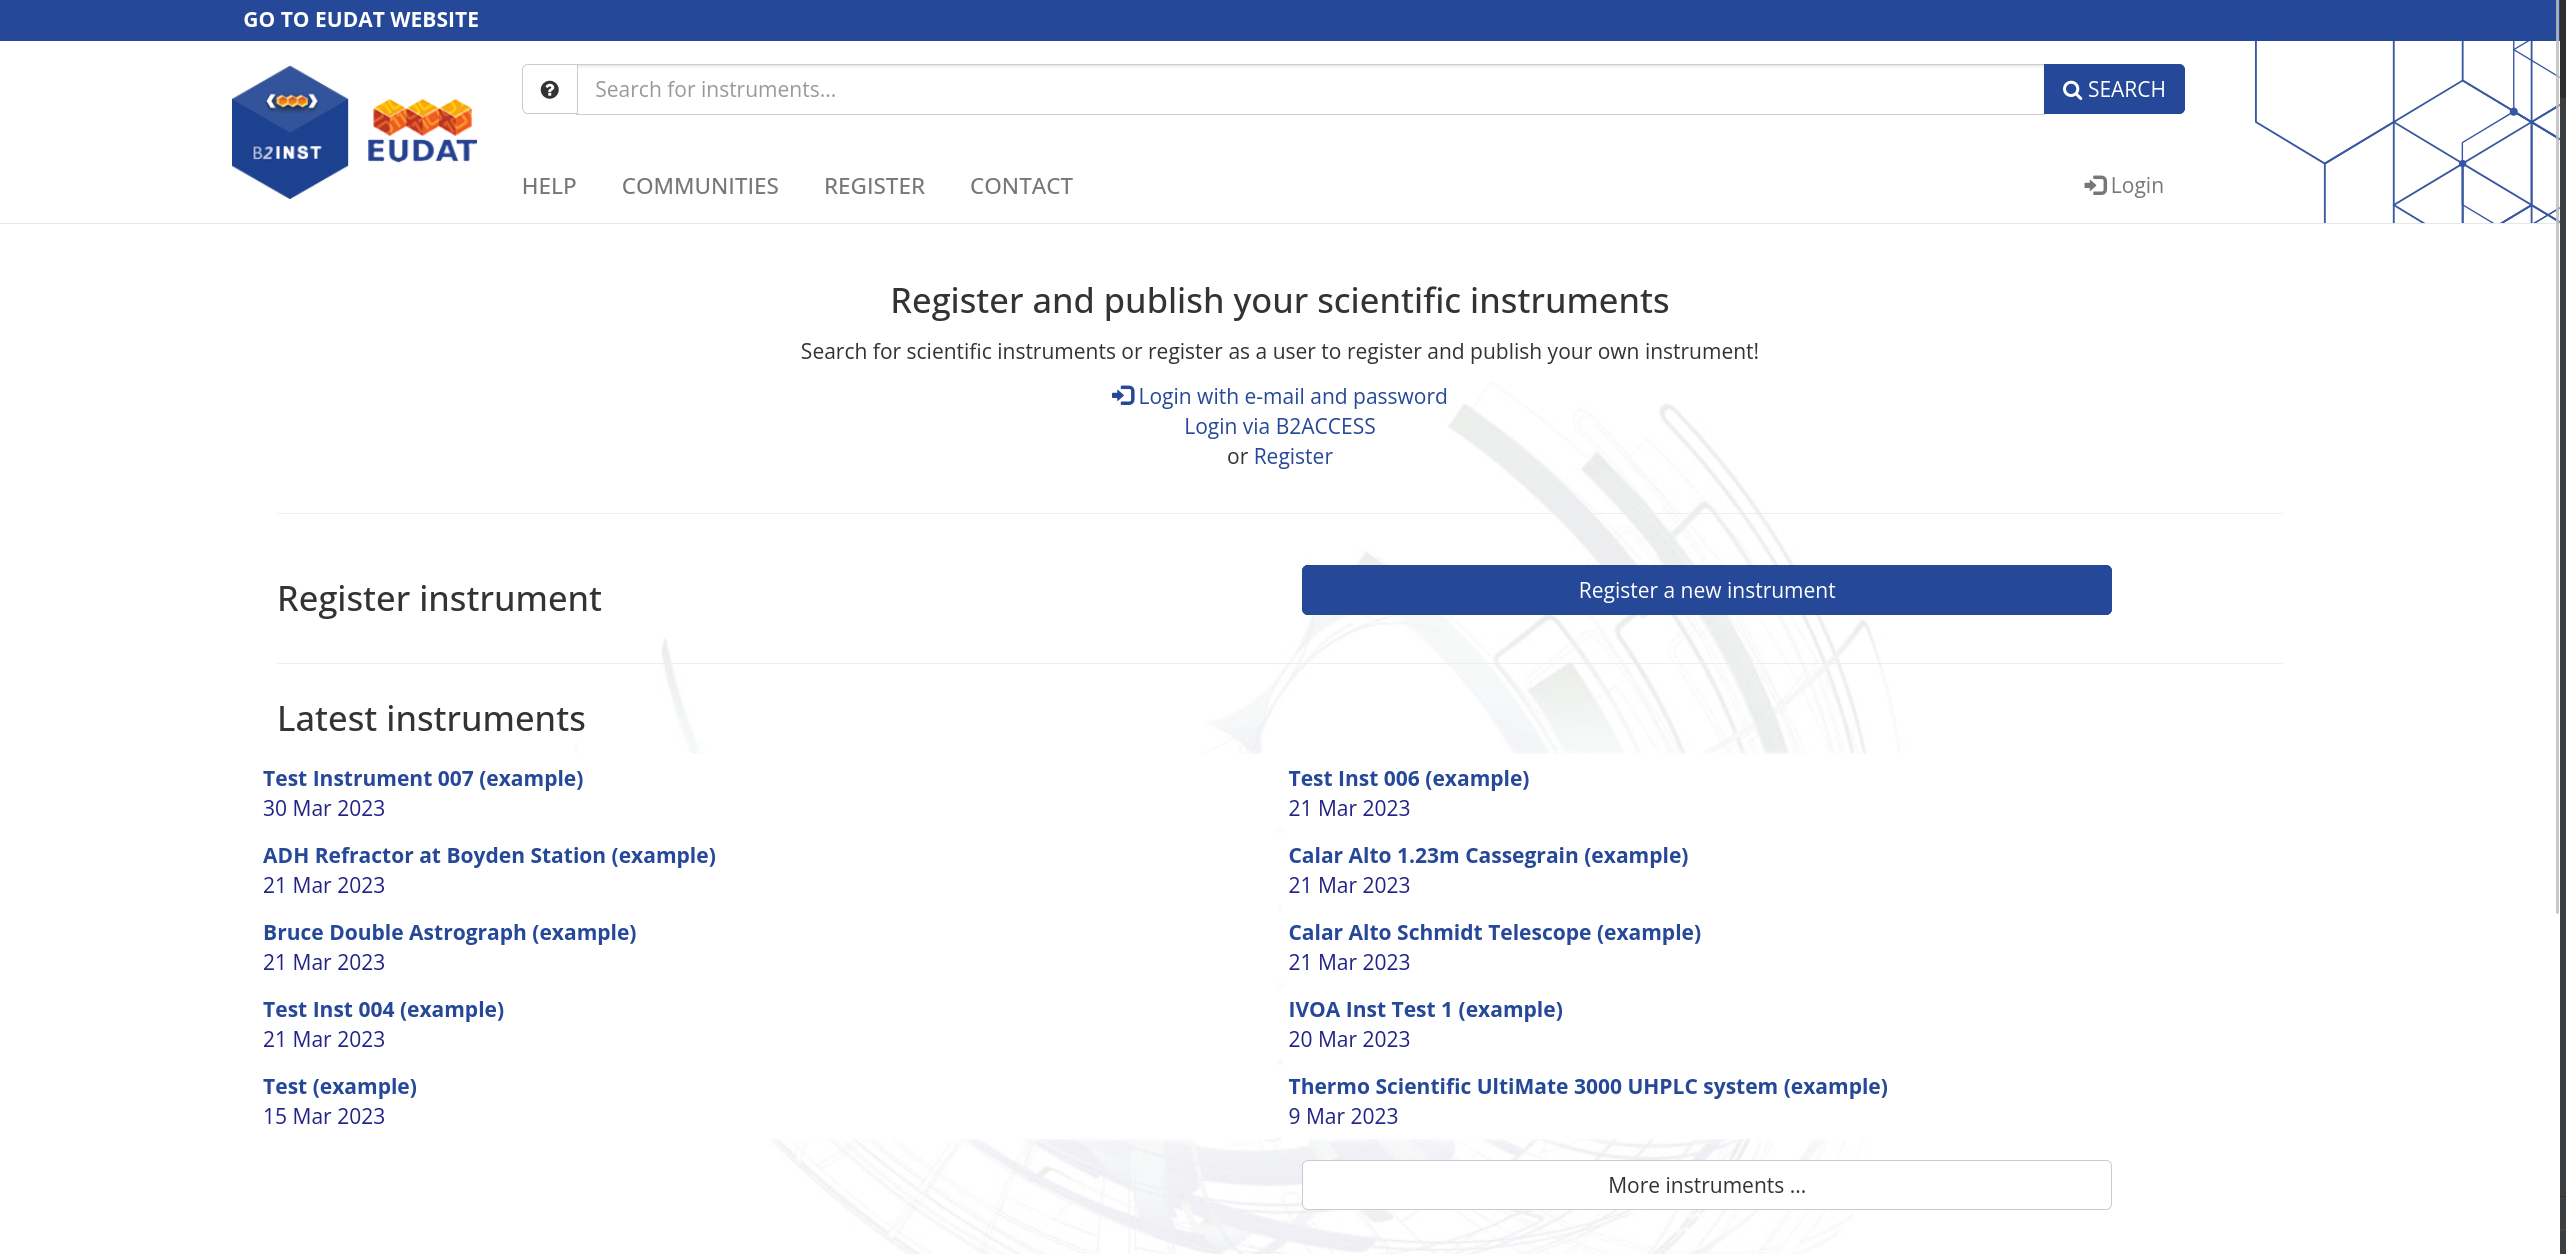Open 'ADH Refractor at Boyden Station (example)'
The width and height of the screenshot is (2566, 1254).
[489, 855]
